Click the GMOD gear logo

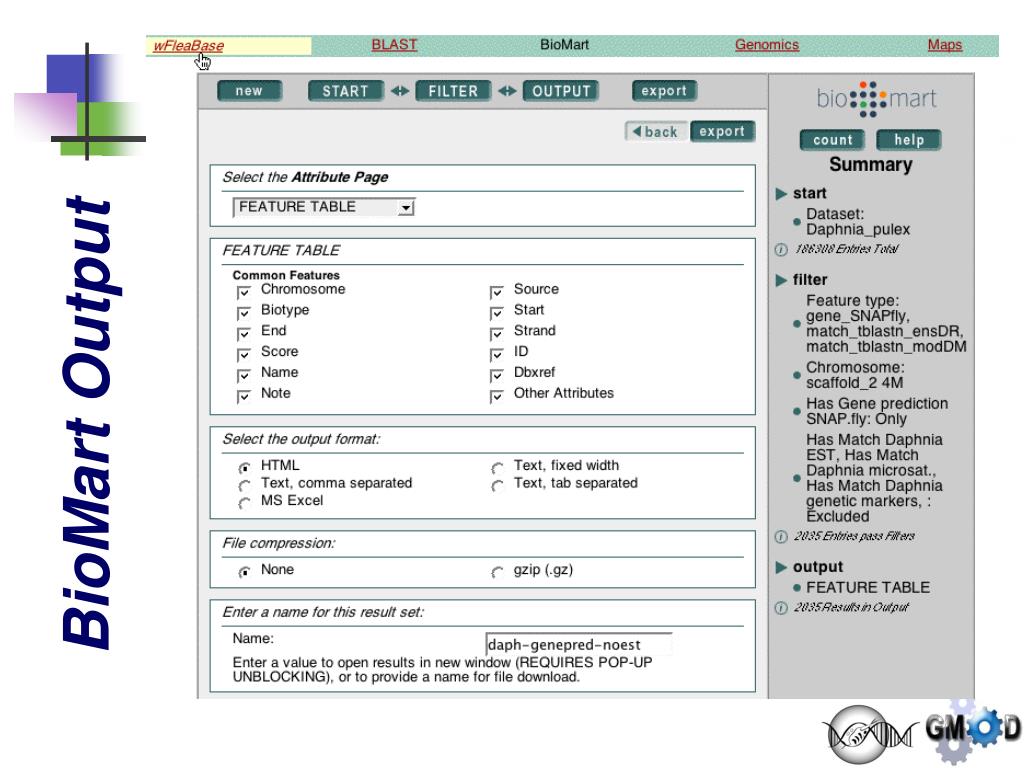click(x=973, y=730)
